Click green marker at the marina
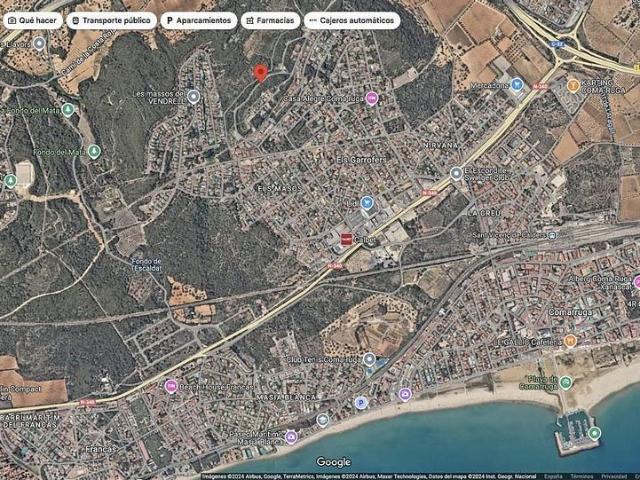The width and height of the screenshot is (640, 480). (x=594, y=433)
